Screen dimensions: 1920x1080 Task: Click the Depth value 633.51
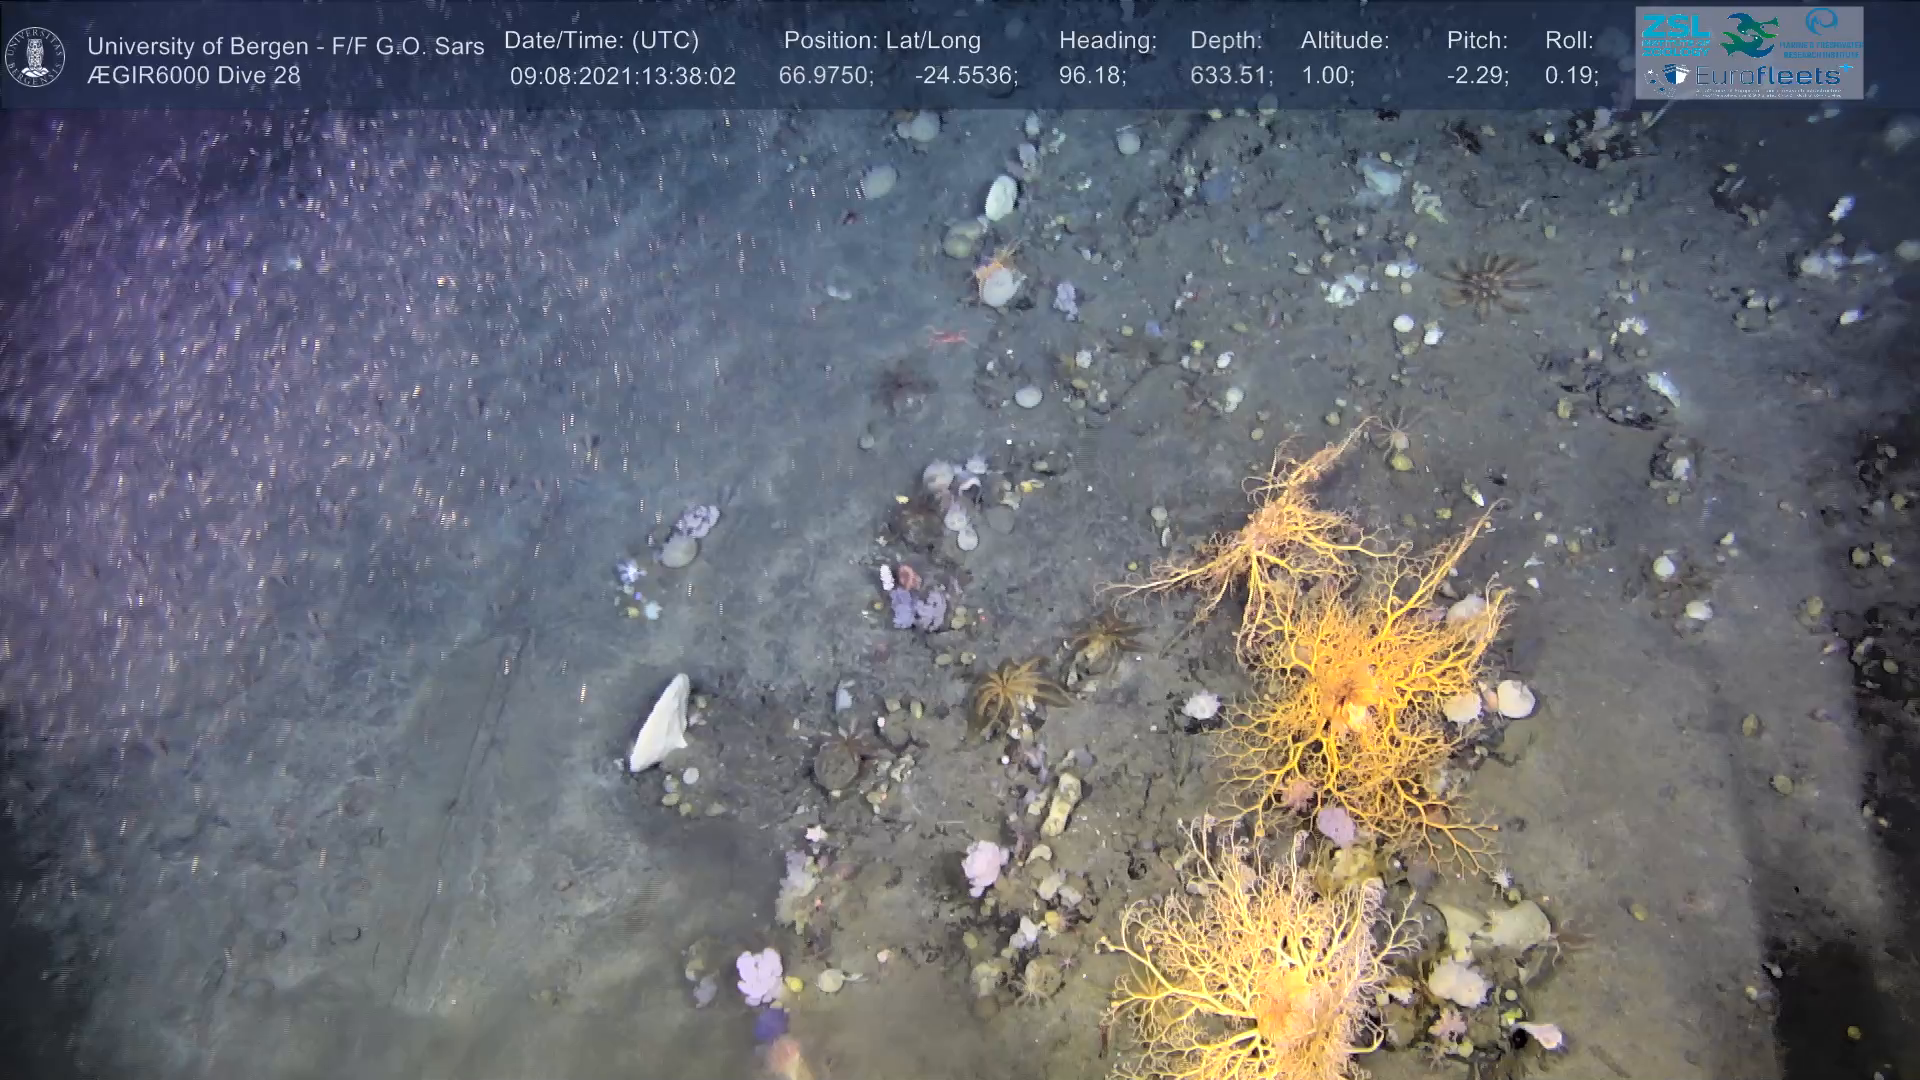[1230, 76]
